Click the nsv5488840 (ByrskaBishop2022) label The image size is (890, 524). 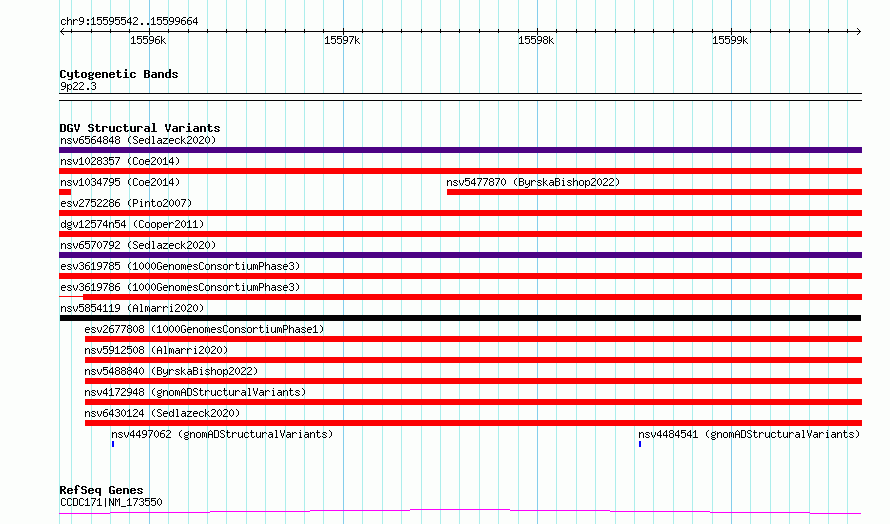(171, 371)
